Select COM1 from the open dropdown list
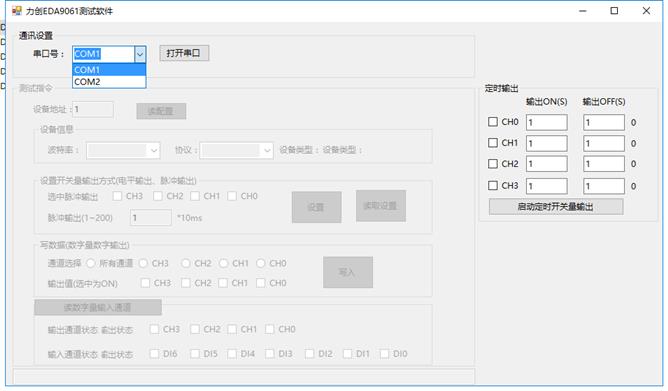The width and height of the screenshot is (668, 391). coord(109,70)
